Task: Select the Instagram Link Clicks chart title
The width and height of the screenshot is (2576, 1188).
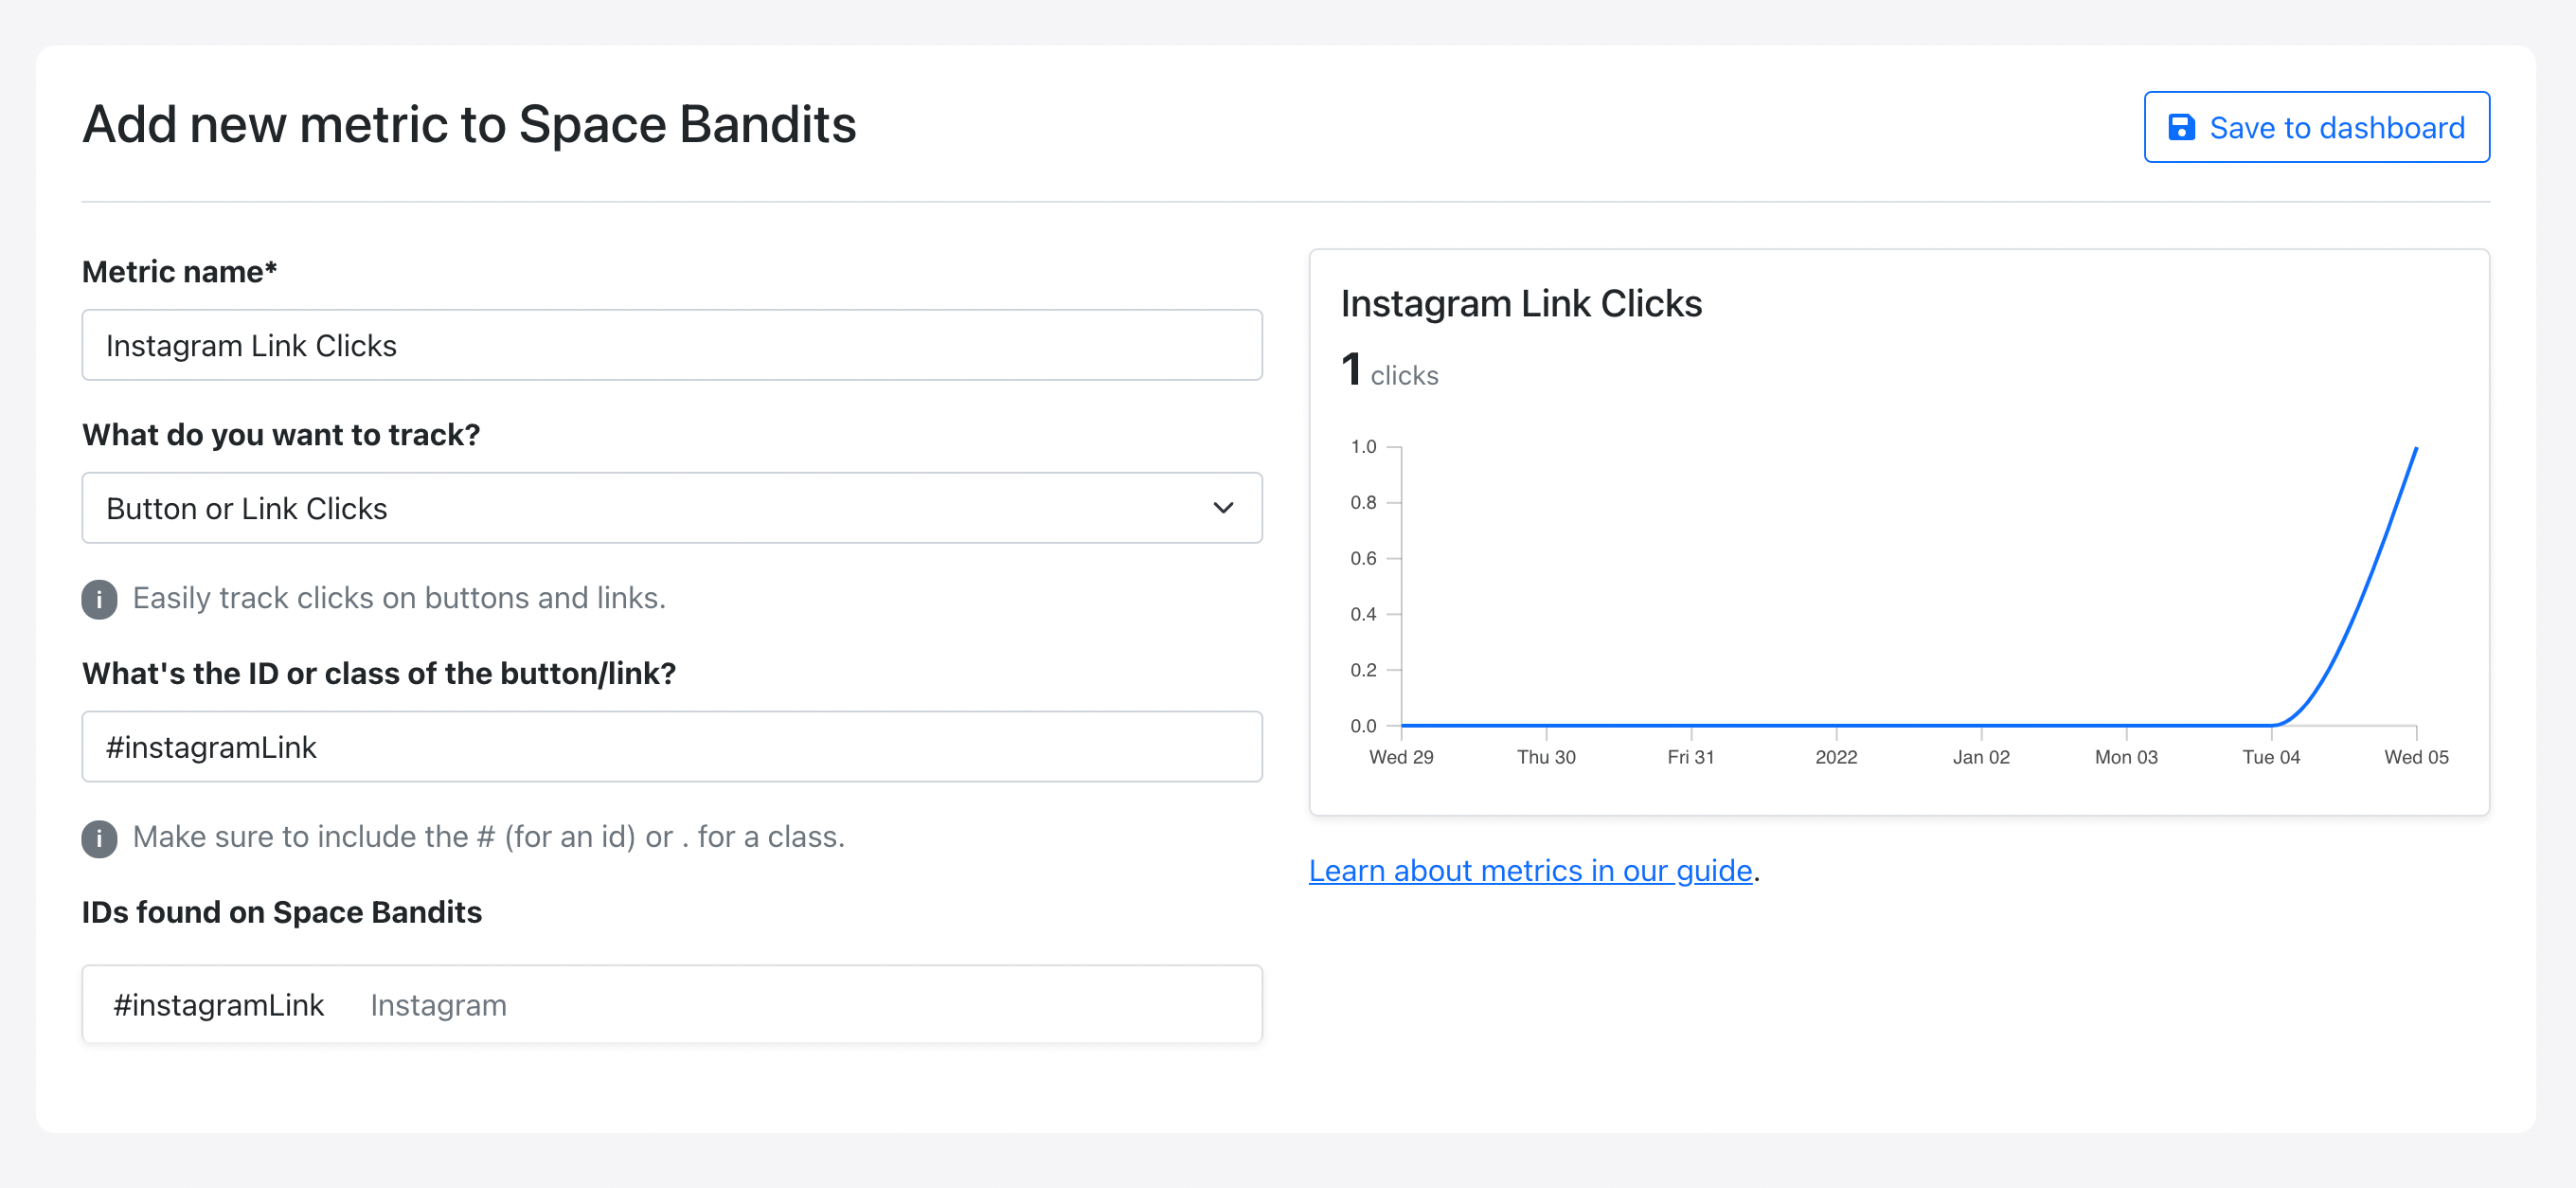Action: (1521, 304)
